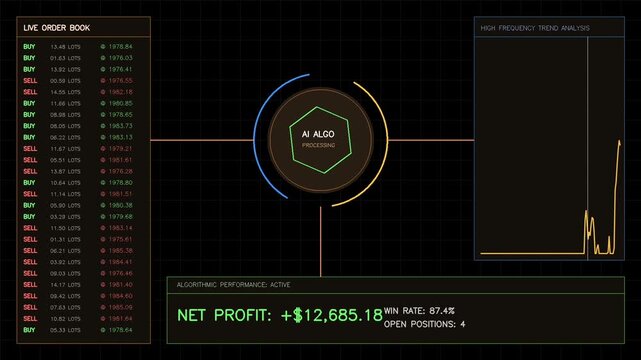The image size is (641, 360).
Task: Click the @ marker on the 14.55 LOTS row
Action: click(x=103, y=92)
